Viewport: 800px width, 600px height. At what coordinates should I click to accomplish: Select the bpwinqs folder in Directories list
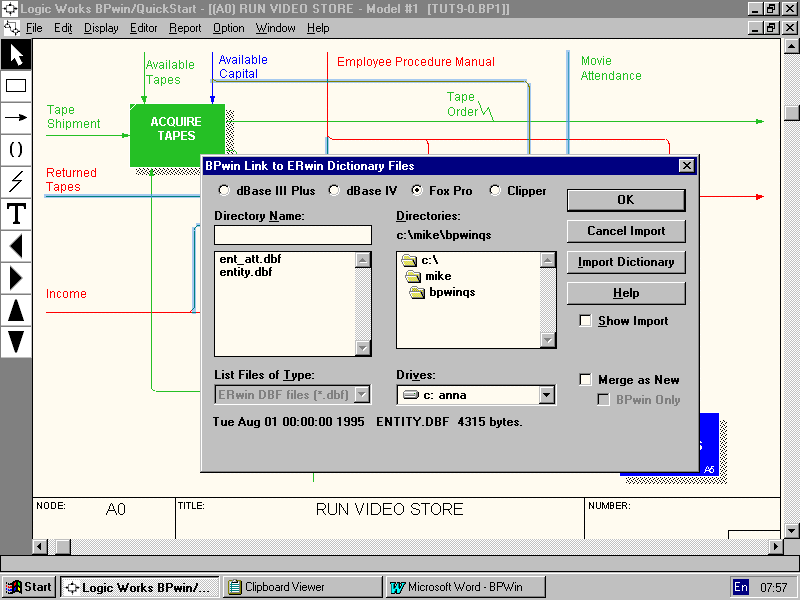[442, 292]
